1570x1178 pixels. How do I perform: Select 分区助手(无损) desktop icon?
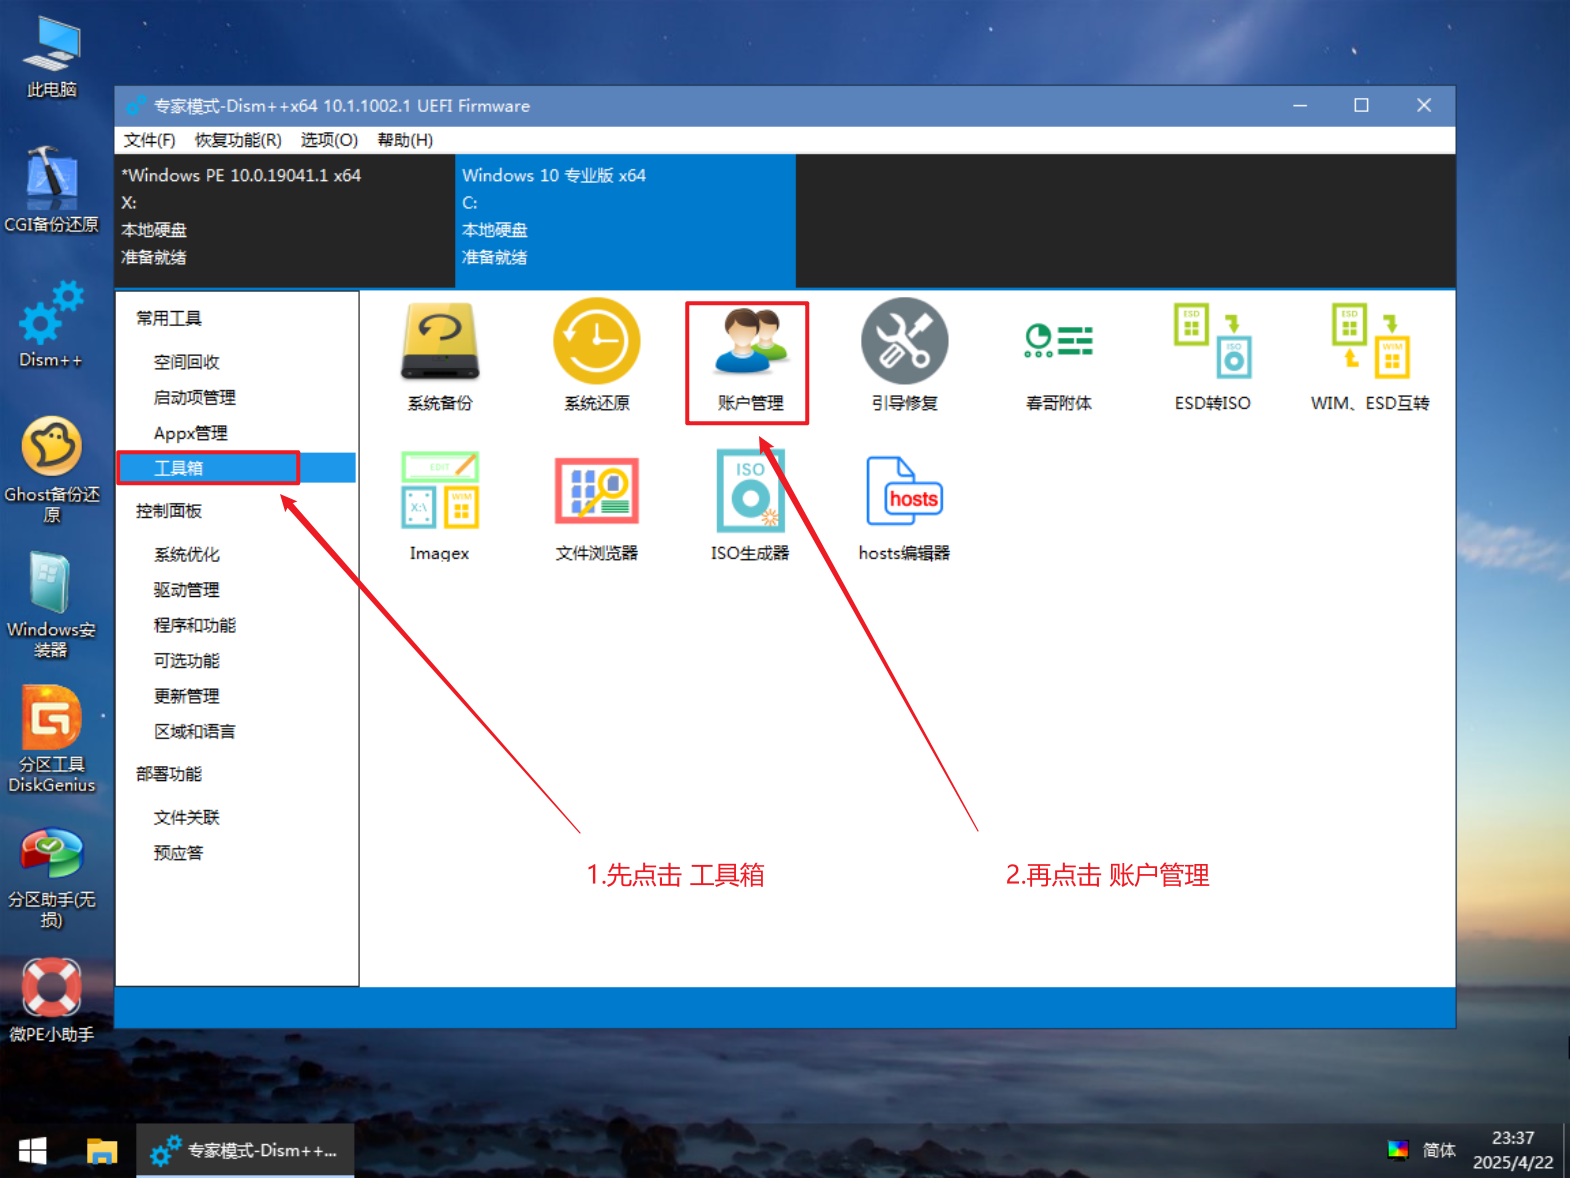coord(52,878)
